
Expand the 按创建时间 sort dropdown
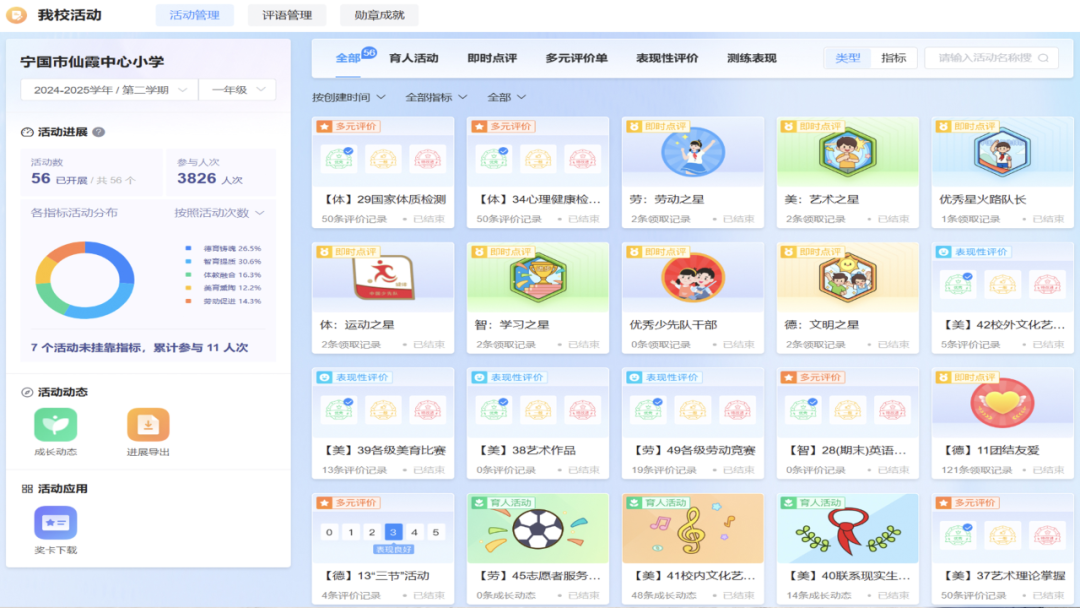[348, 97]
